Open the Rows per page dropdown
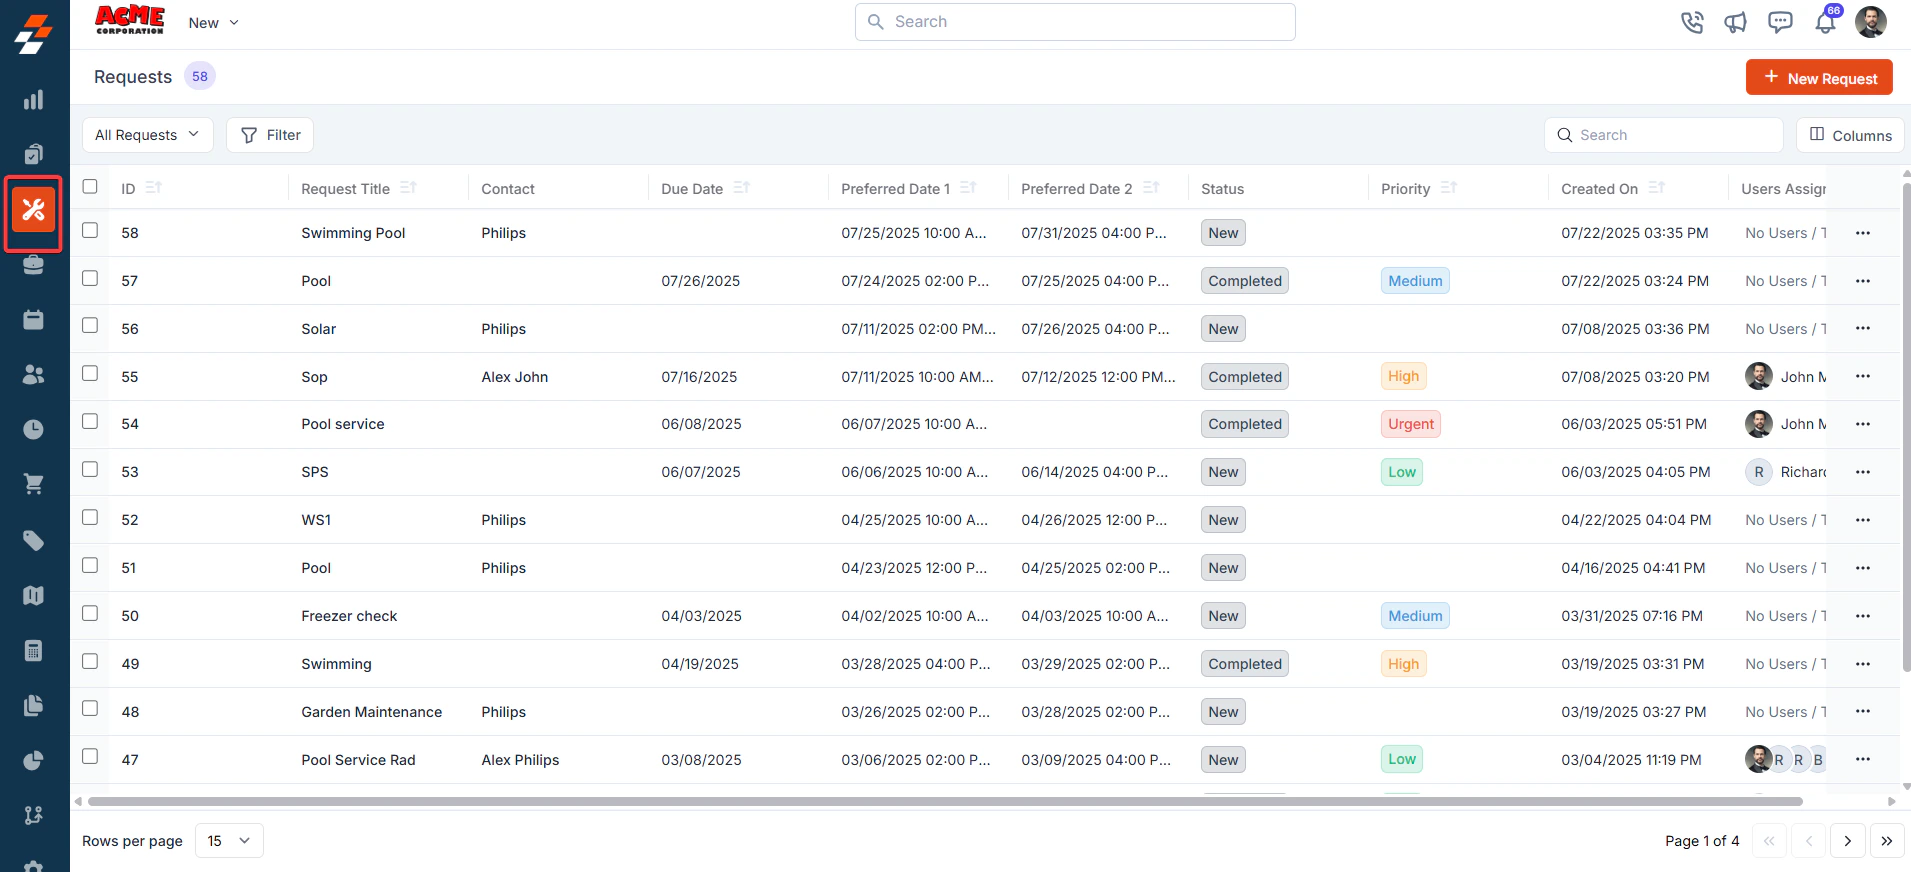1911x872 pixels. pos(229,841)
